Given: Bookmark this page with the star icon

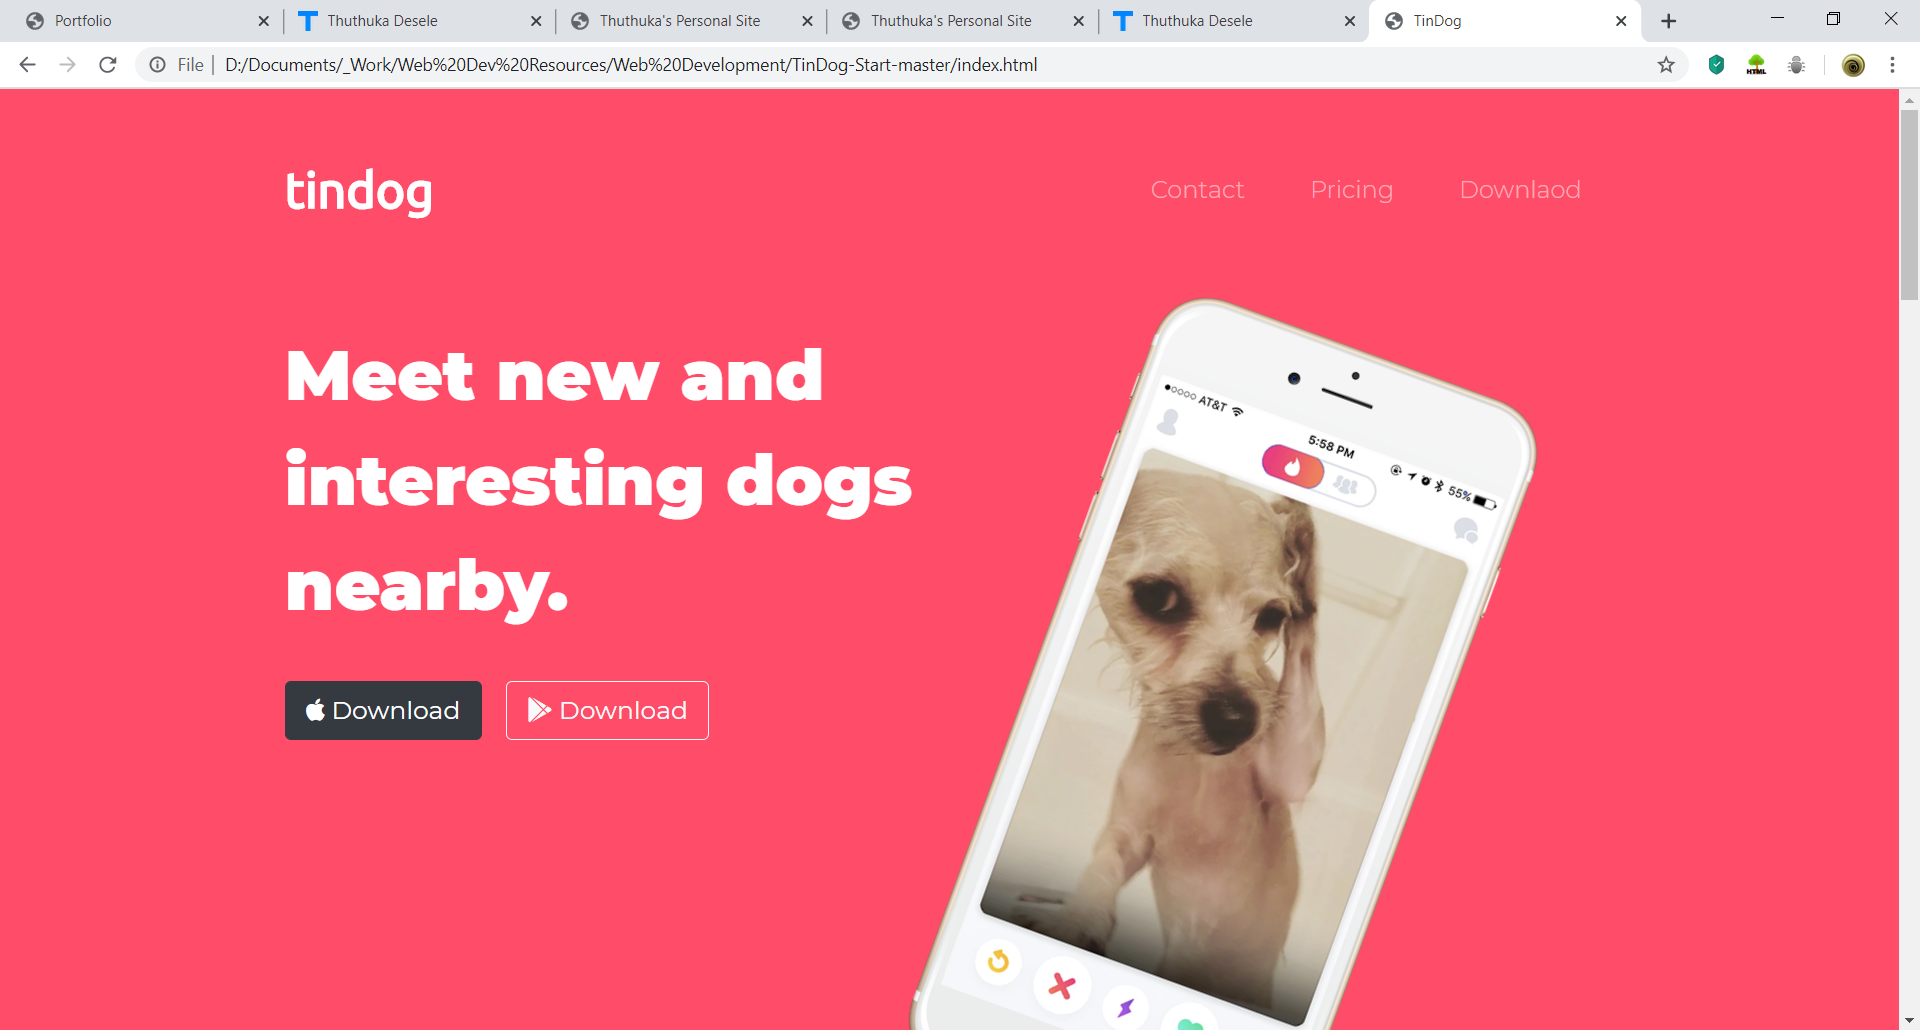Looking at the screenshot, I should click(1666, 65).
